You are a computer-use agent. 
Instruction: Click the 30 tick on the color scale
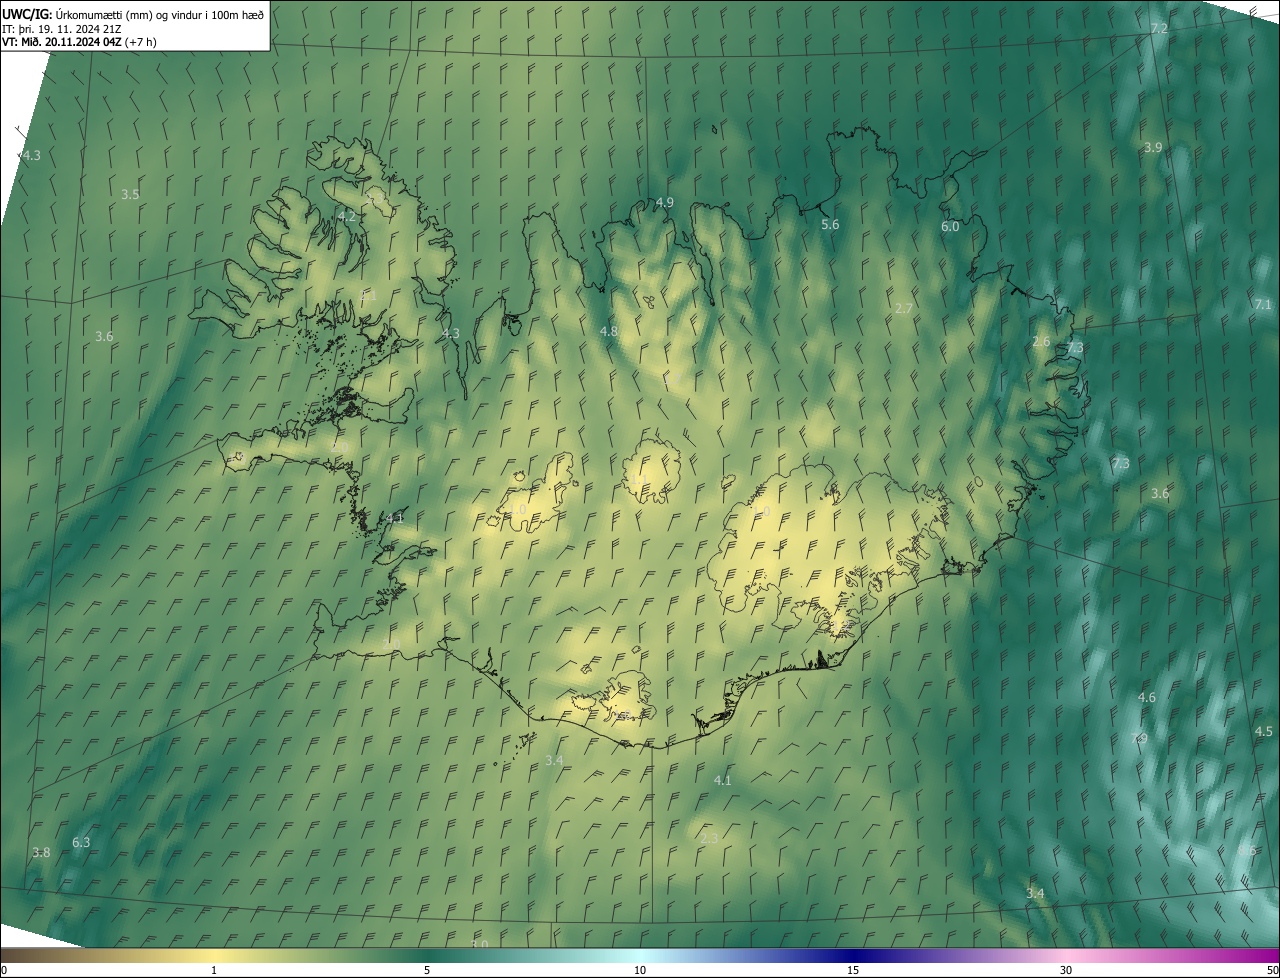point(1066,970)
